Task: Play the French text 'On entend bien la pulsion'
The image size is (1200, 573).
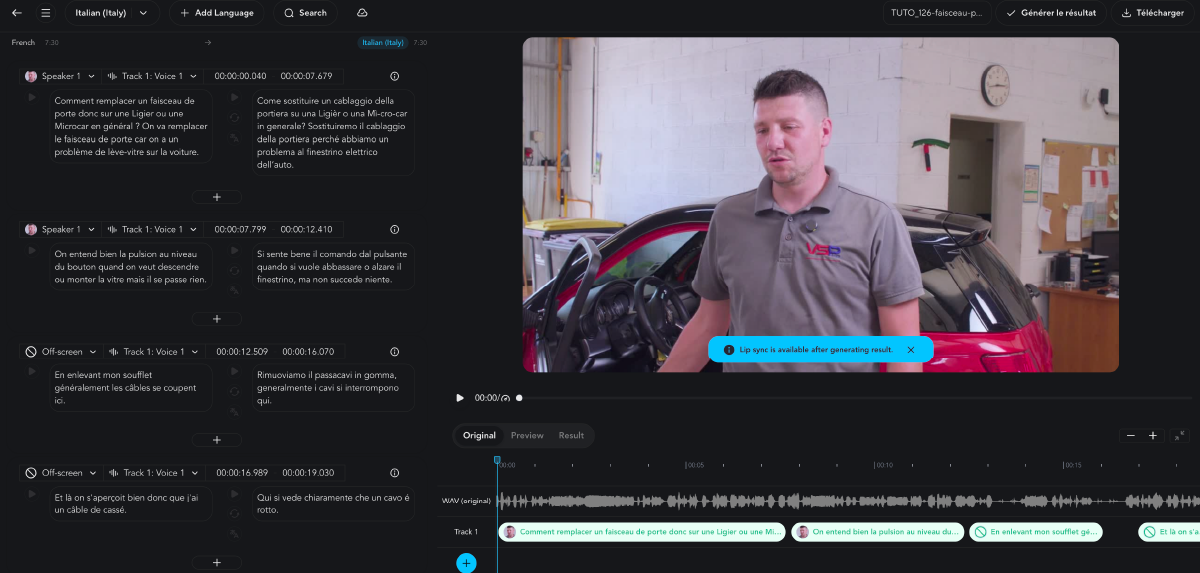Action: coord(32,251)
